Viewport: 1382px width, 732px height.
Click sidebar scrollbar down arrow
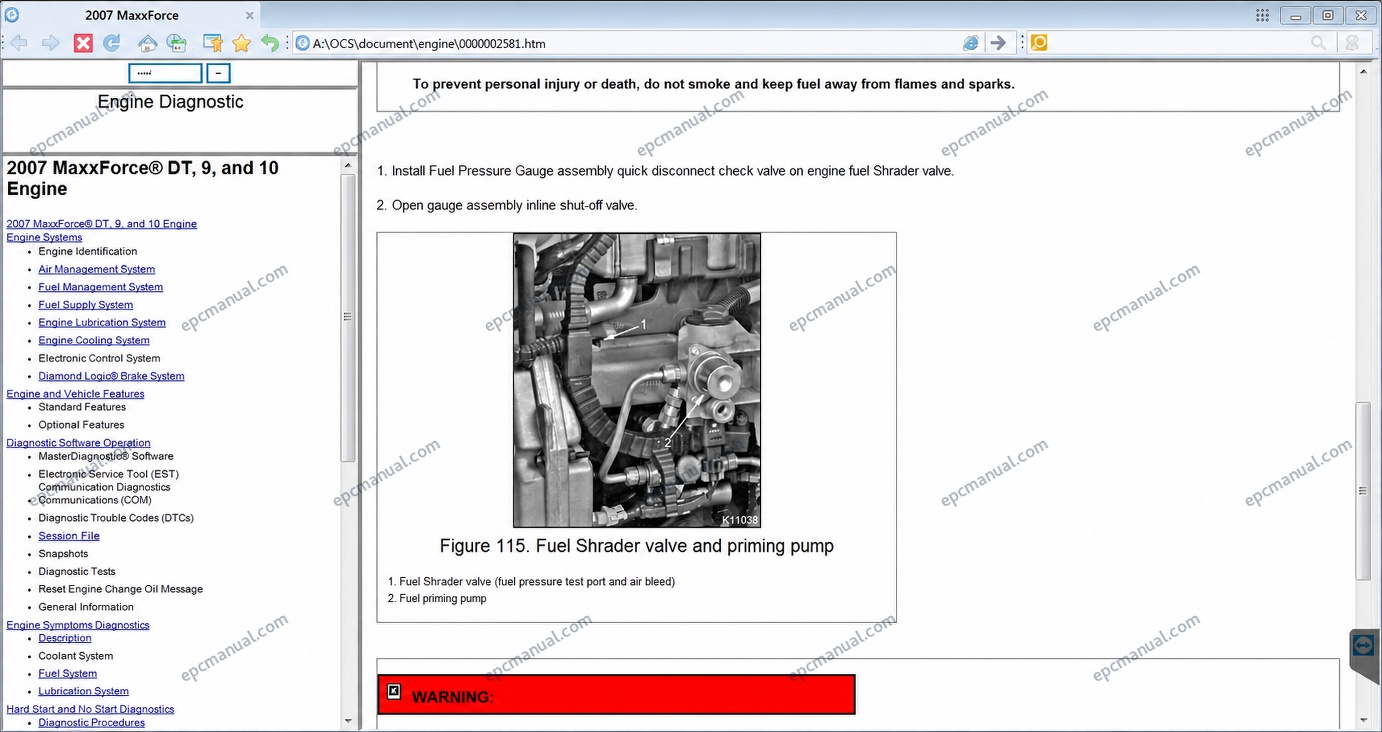point(348,720)
